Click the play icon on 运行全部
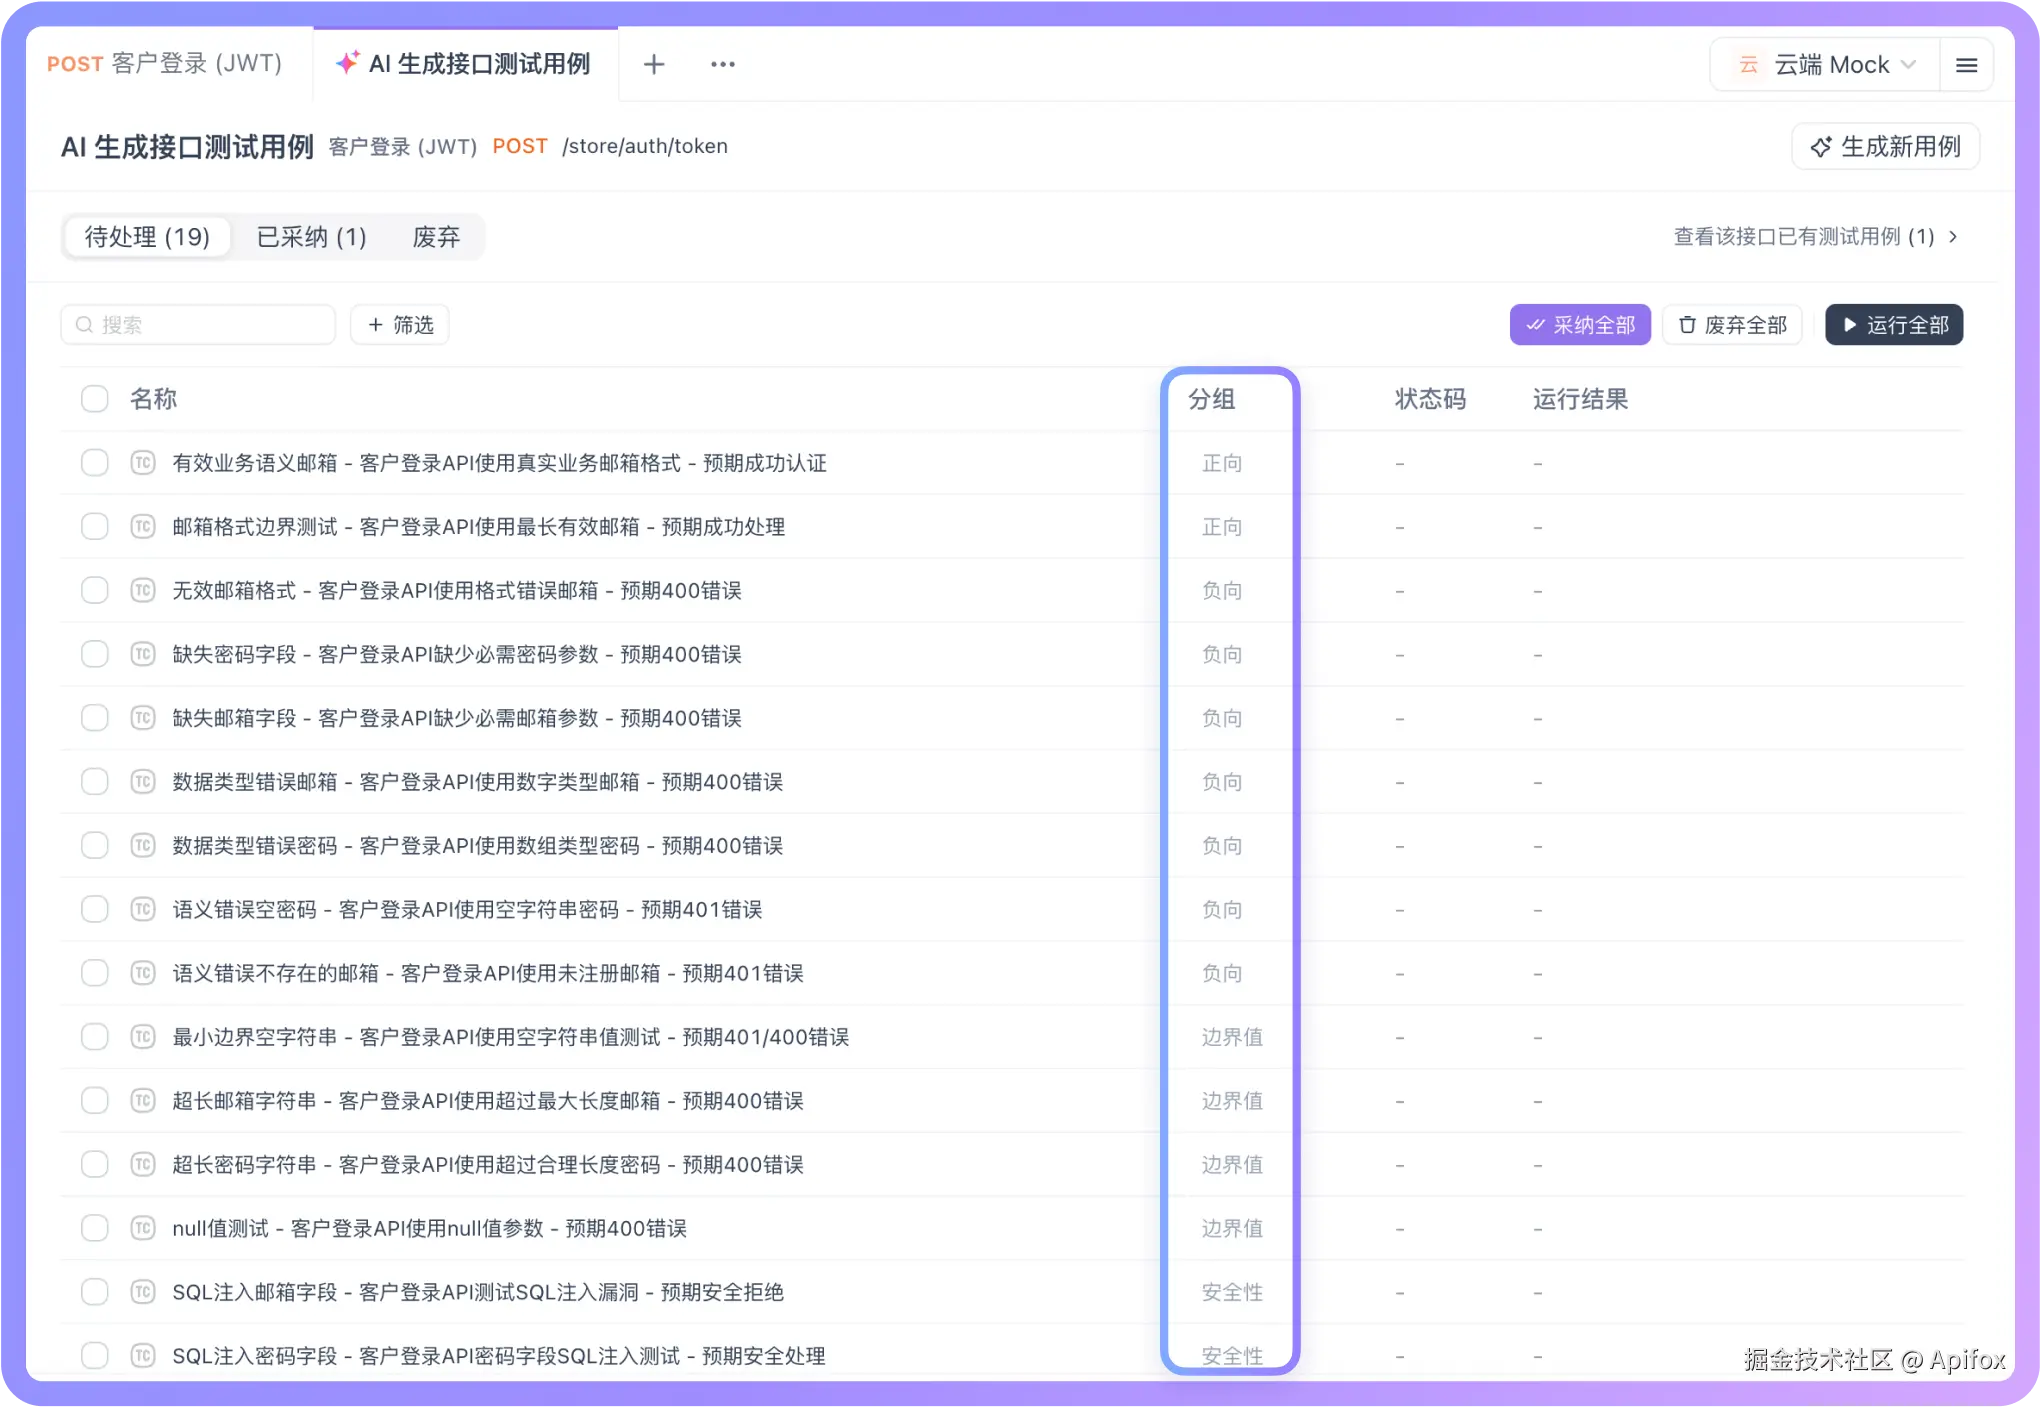The width and height of the screenshot is (2040, 1409). pos(1849,325)
